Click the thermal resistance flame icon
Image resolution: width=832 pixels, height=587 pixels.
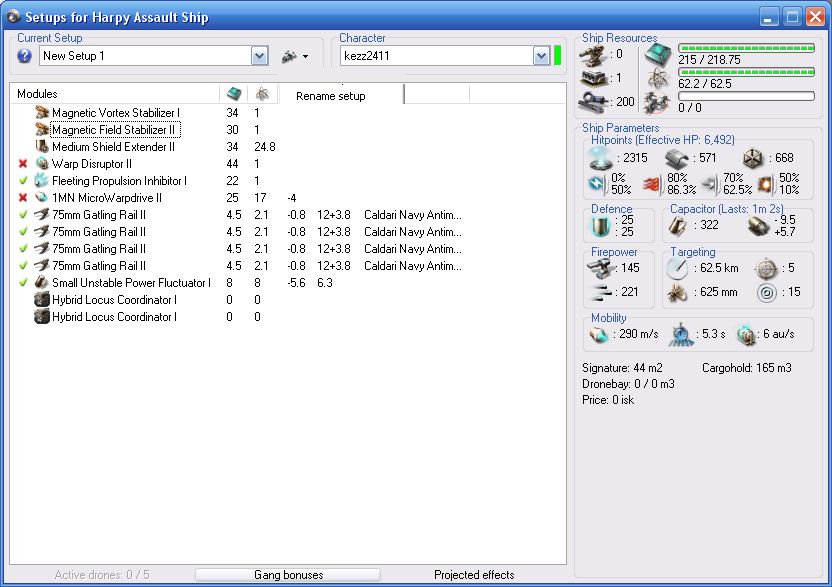coord(652,184)
